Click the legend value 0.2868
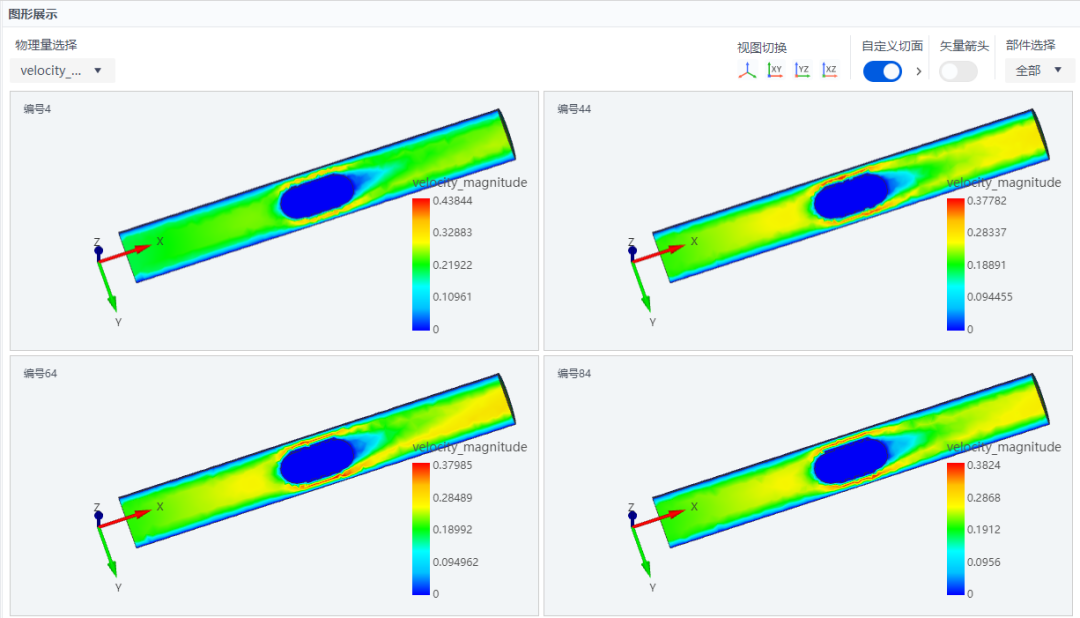Screen dimensions: 1080x618 (x=984, y=497)
